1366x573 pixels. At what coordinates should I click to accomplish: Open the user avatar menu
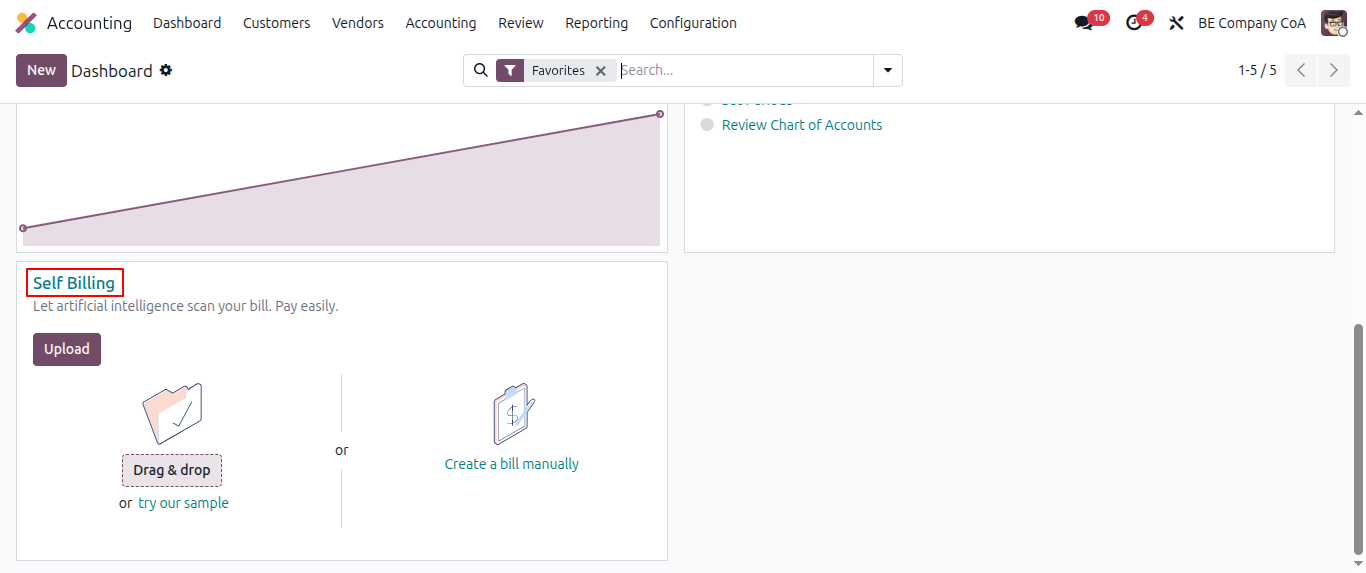pos(1334,23)
